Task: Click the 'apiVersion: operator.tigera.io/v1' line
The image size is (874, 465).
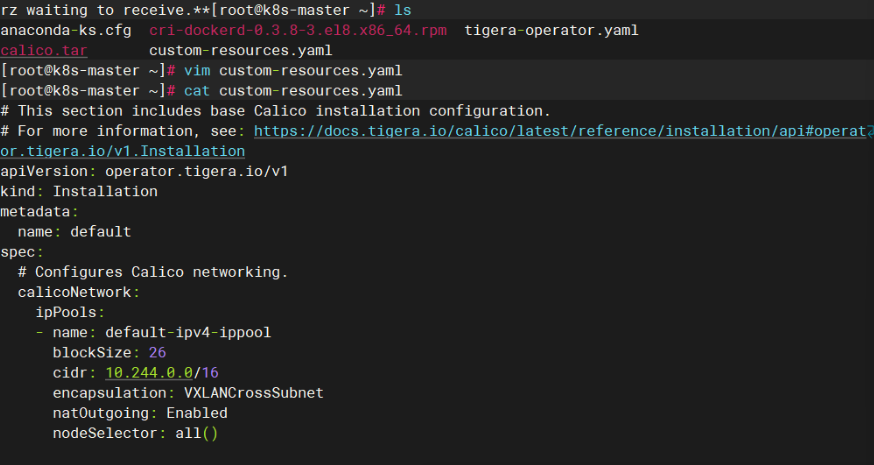Action: point(144,171)
